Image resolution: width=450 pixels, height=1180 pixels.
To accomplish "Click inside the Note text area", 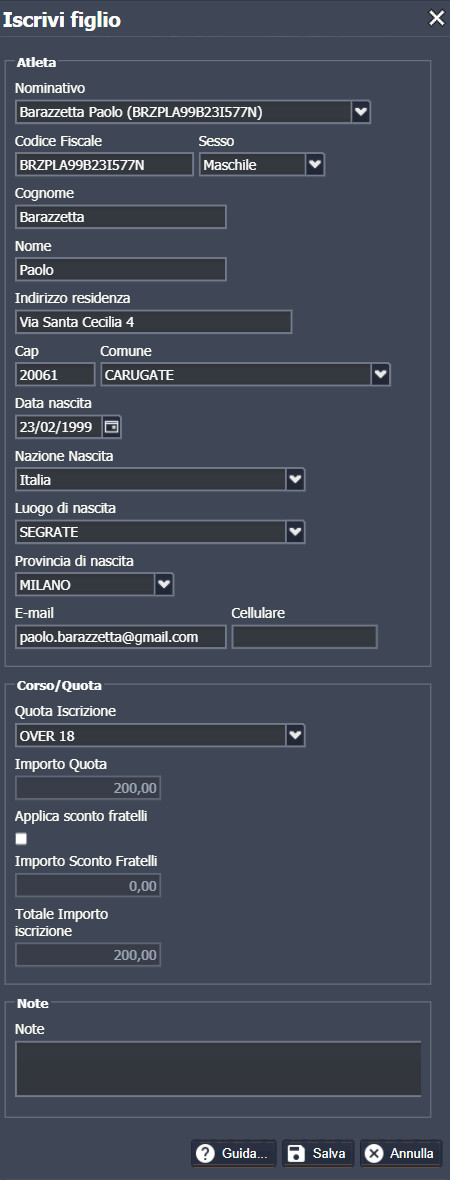I will (x=218, y=1069).
